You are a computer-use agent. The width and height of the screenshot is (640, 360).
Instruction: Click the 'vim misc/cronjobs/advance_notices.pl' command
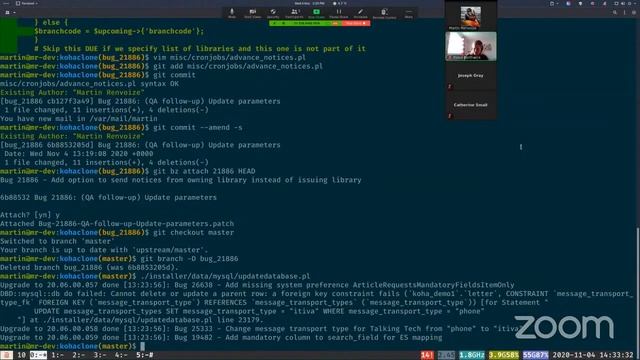(229, 57)
